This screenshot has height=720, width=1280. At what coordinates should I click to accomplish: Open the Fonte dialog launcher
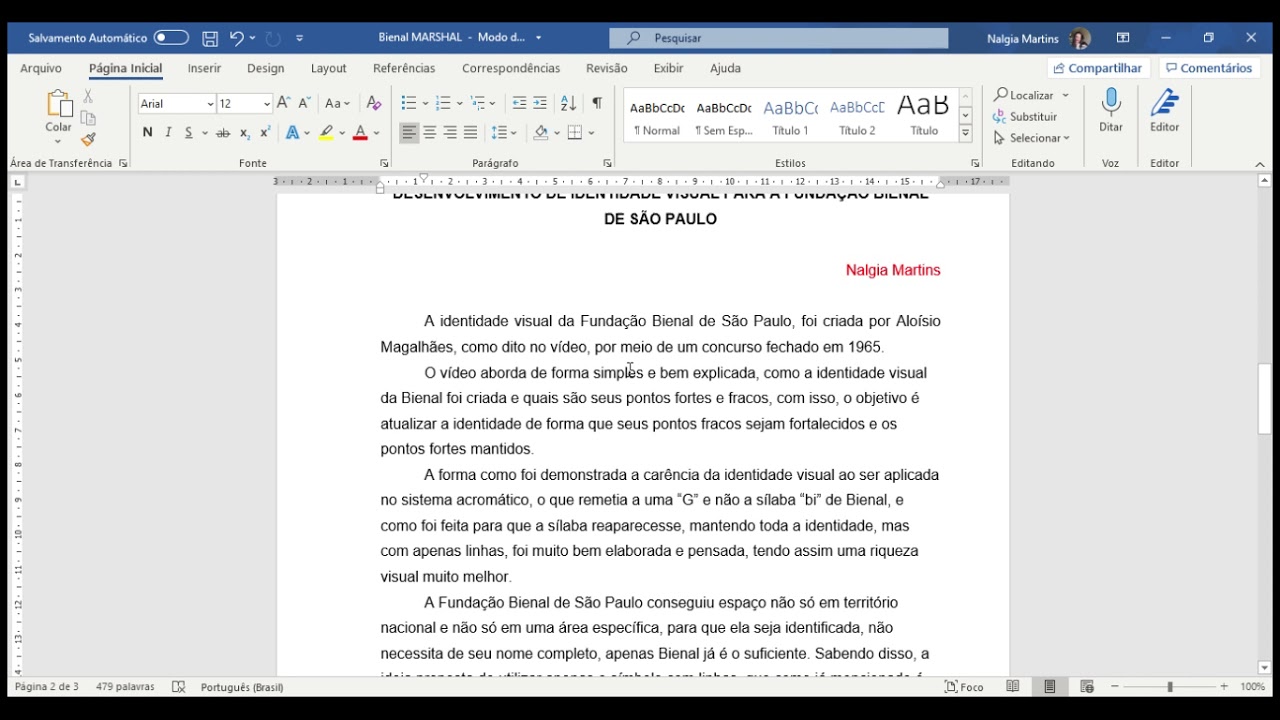click(384, 163)
